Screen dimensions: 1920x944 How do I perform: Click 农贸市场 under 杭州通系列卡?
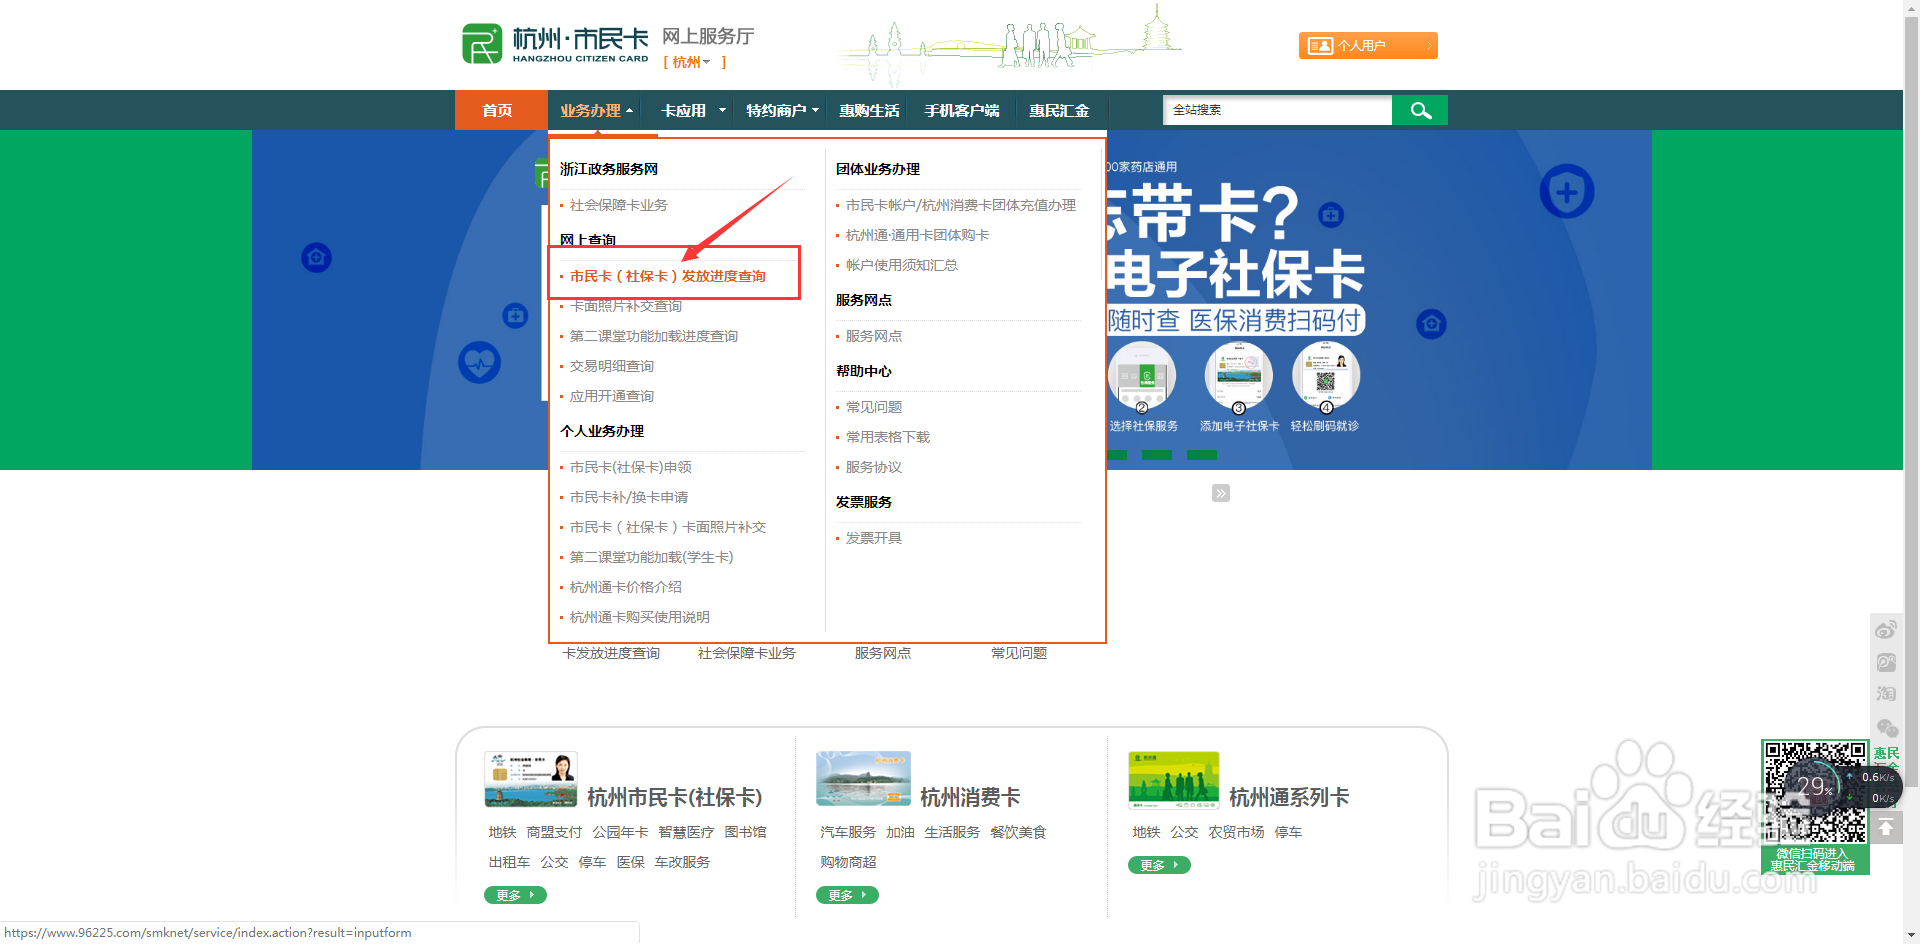[1236, 832]
